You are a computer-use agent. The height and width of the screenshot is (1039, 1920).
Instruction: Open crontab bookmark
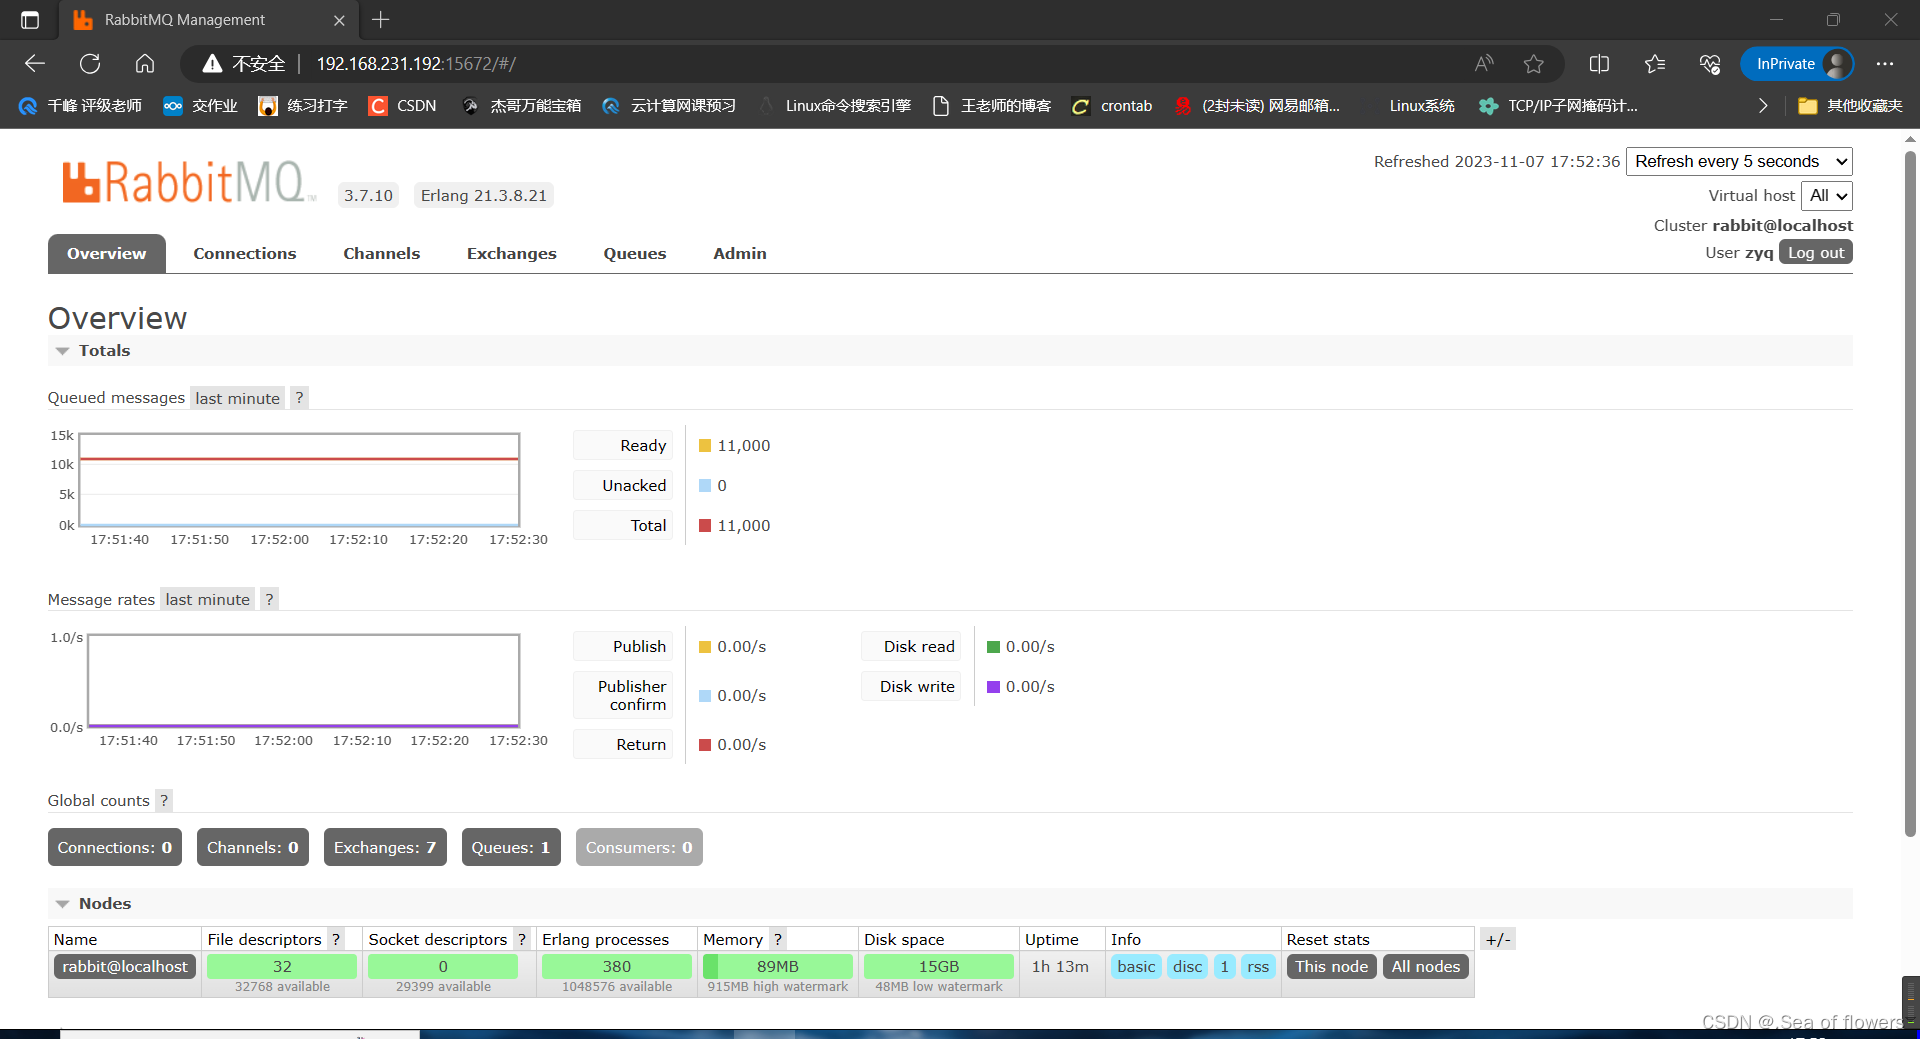pyautogui.click(x=1112, y=106)
